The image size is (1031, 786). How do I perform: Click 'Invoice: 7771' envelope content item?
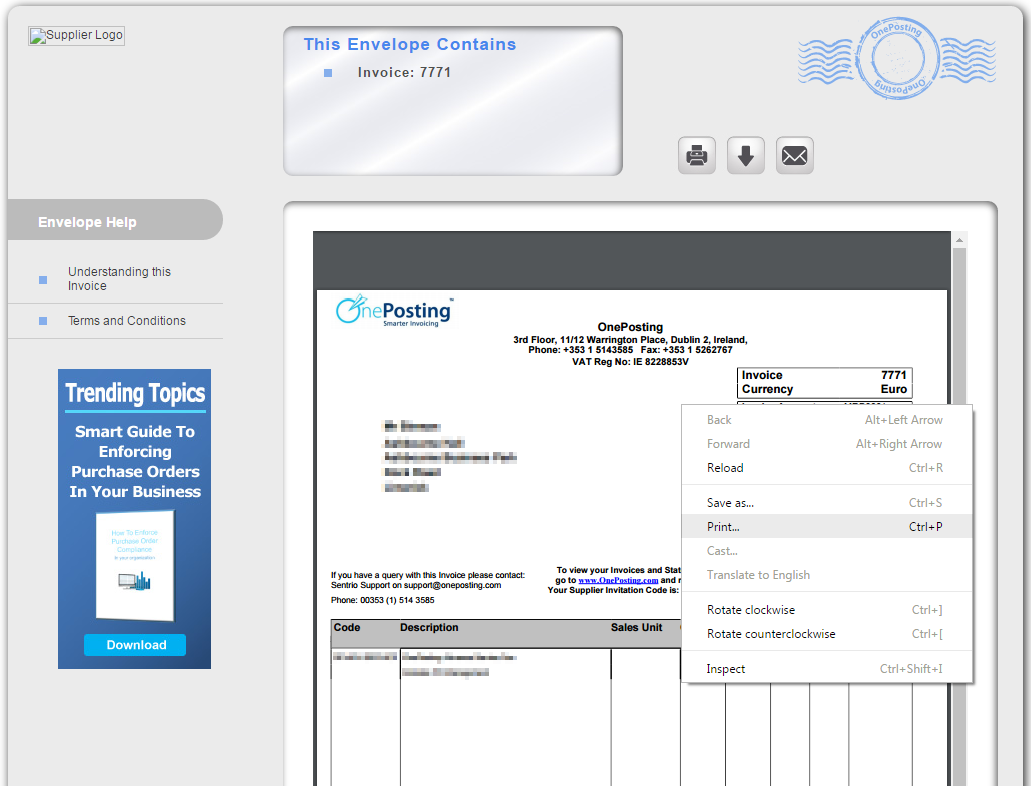404,72
